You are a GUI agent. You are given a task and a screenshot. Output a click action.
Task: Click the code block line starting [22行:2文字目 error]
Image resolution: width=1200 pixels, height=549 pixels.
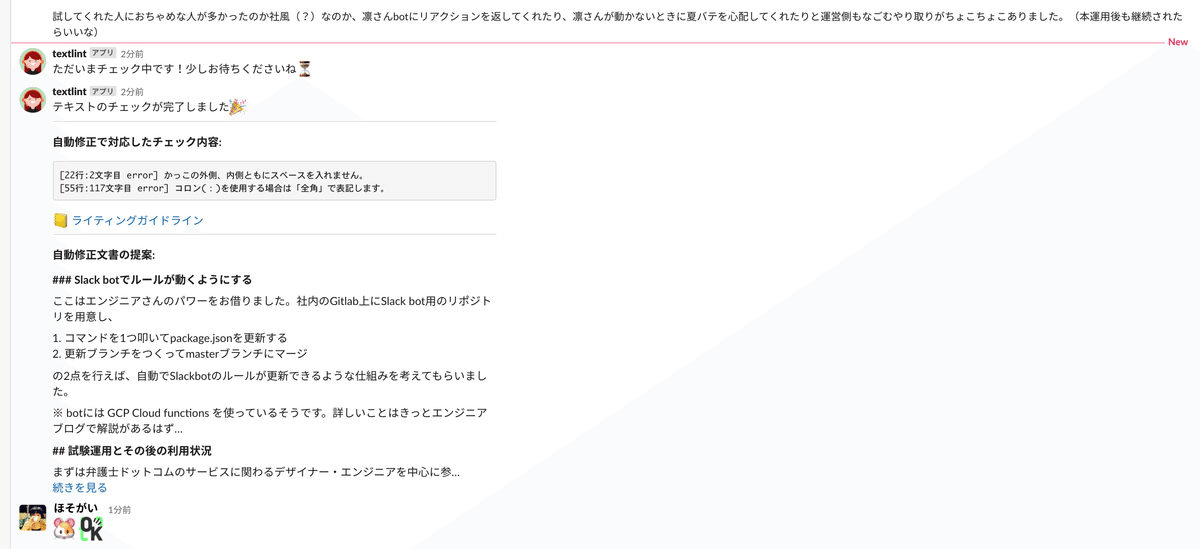pos(212,175)
